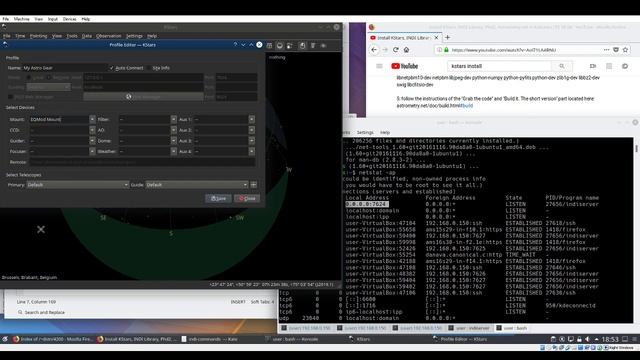This screenshot has height=360, width=640.
Task: Open the KStars Pointing menu
Action: [38, 36]
